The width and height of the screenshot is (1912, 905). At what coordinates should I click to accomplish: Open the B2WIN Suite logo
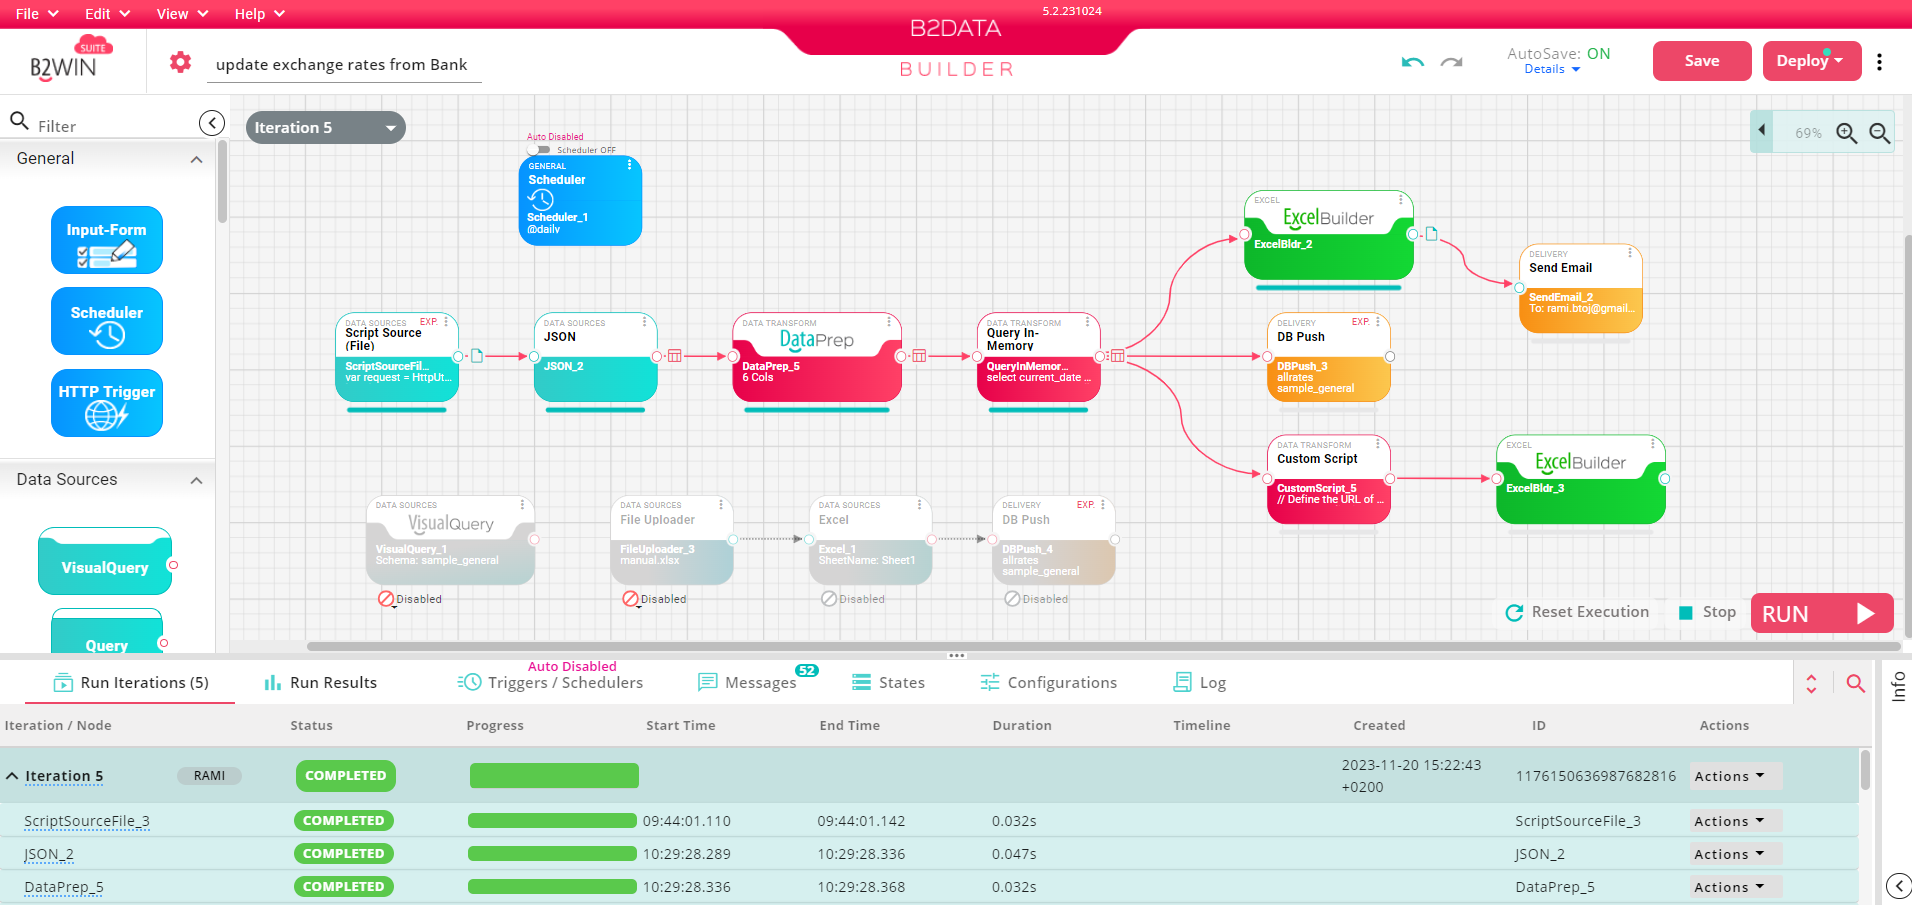click(x=70, y=60)
